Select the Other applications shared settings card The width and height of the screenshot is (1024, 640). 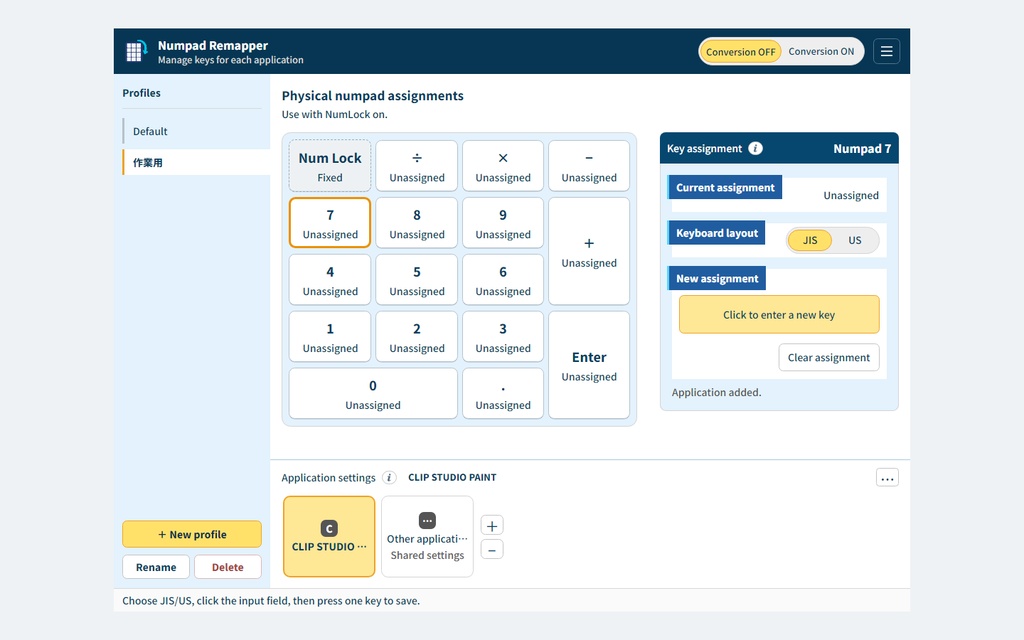click(x=427, y=536)
